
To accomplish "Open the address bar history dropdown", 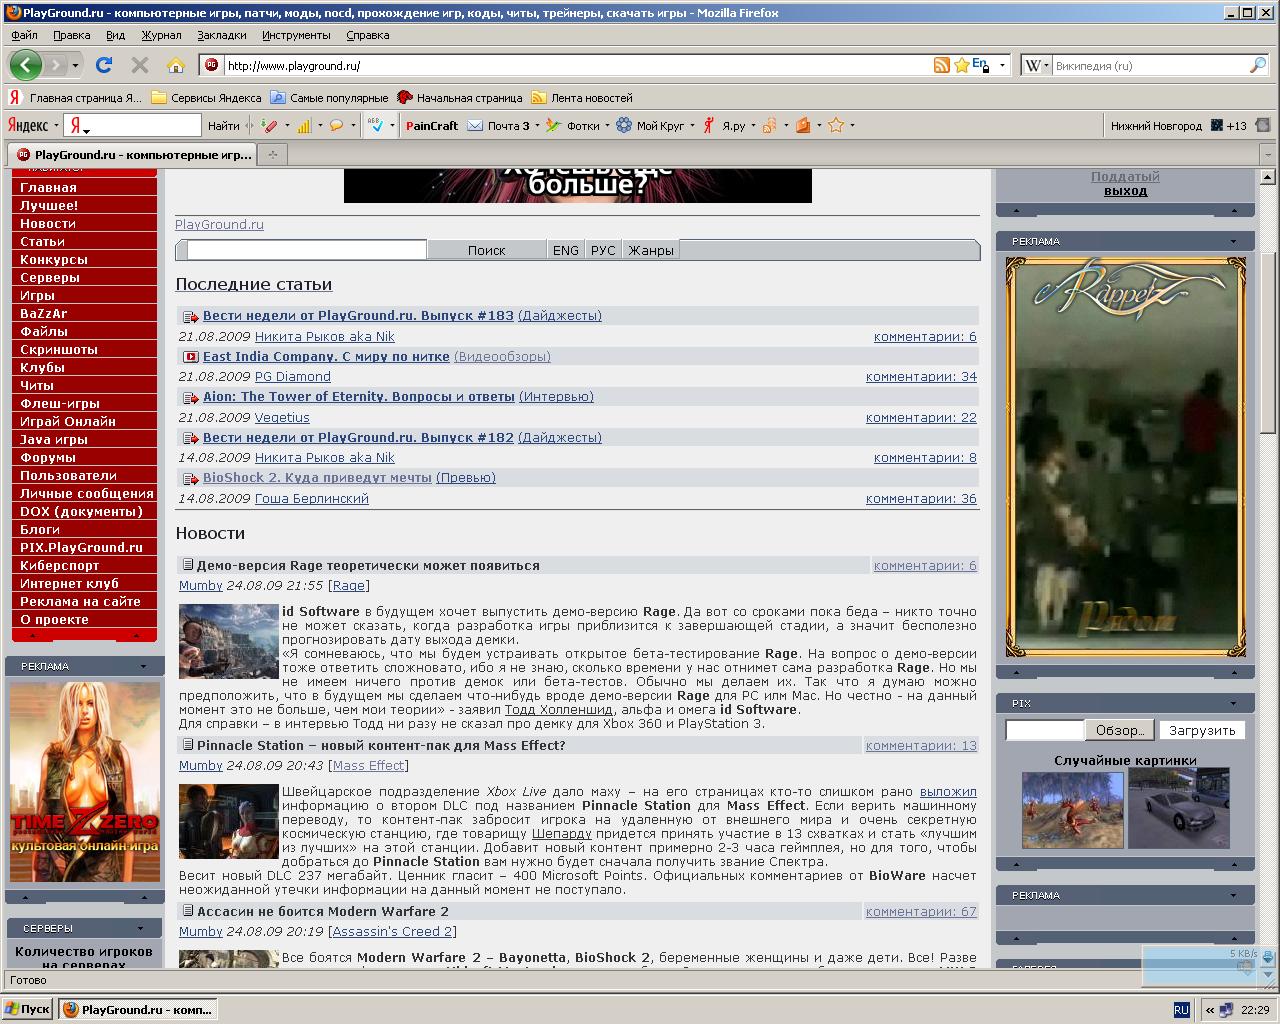I will (1002, 65).
